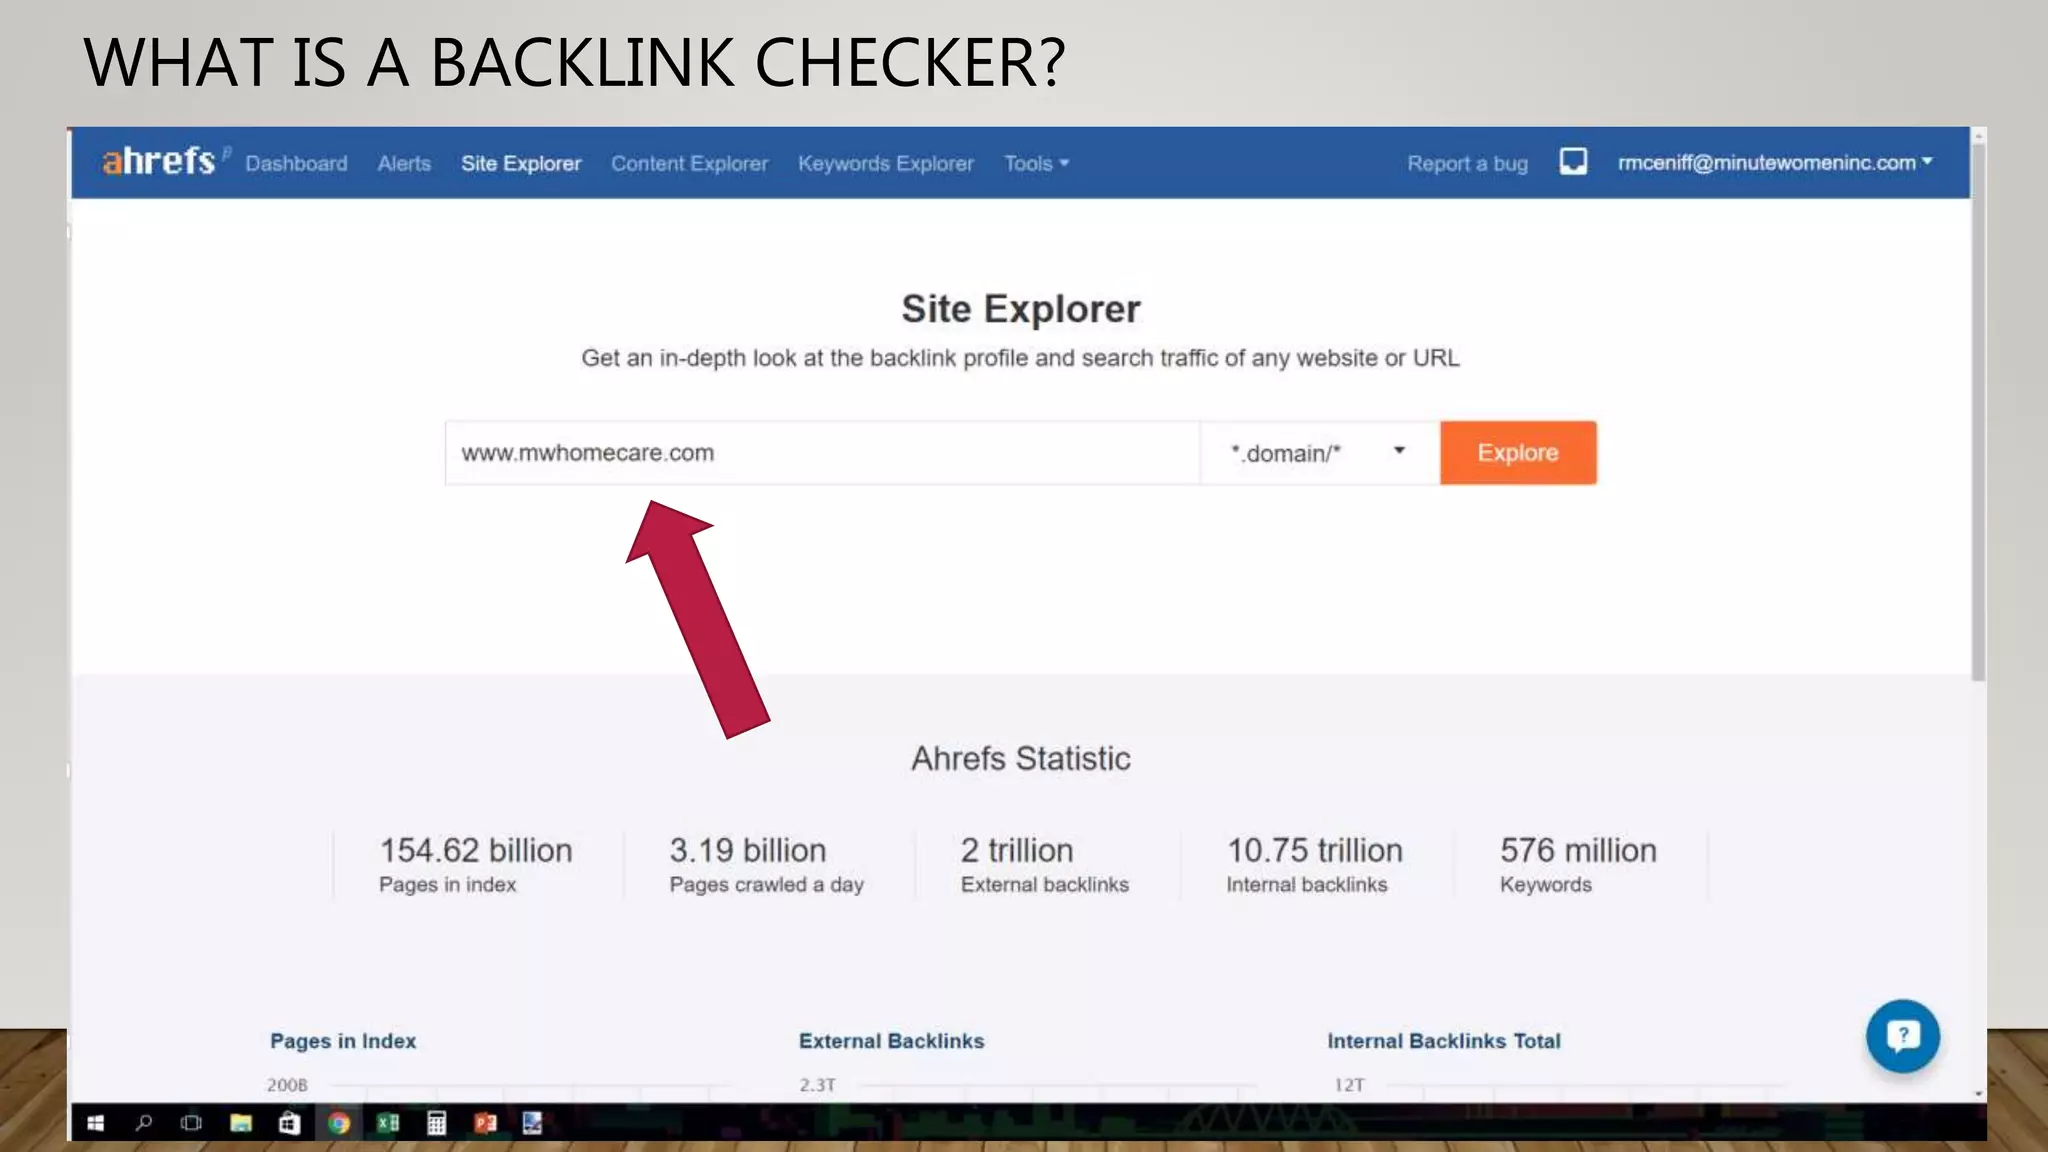2048x1152 pixels.
Task: Click the page vertical scrollbar
Action: [1978, 412]
